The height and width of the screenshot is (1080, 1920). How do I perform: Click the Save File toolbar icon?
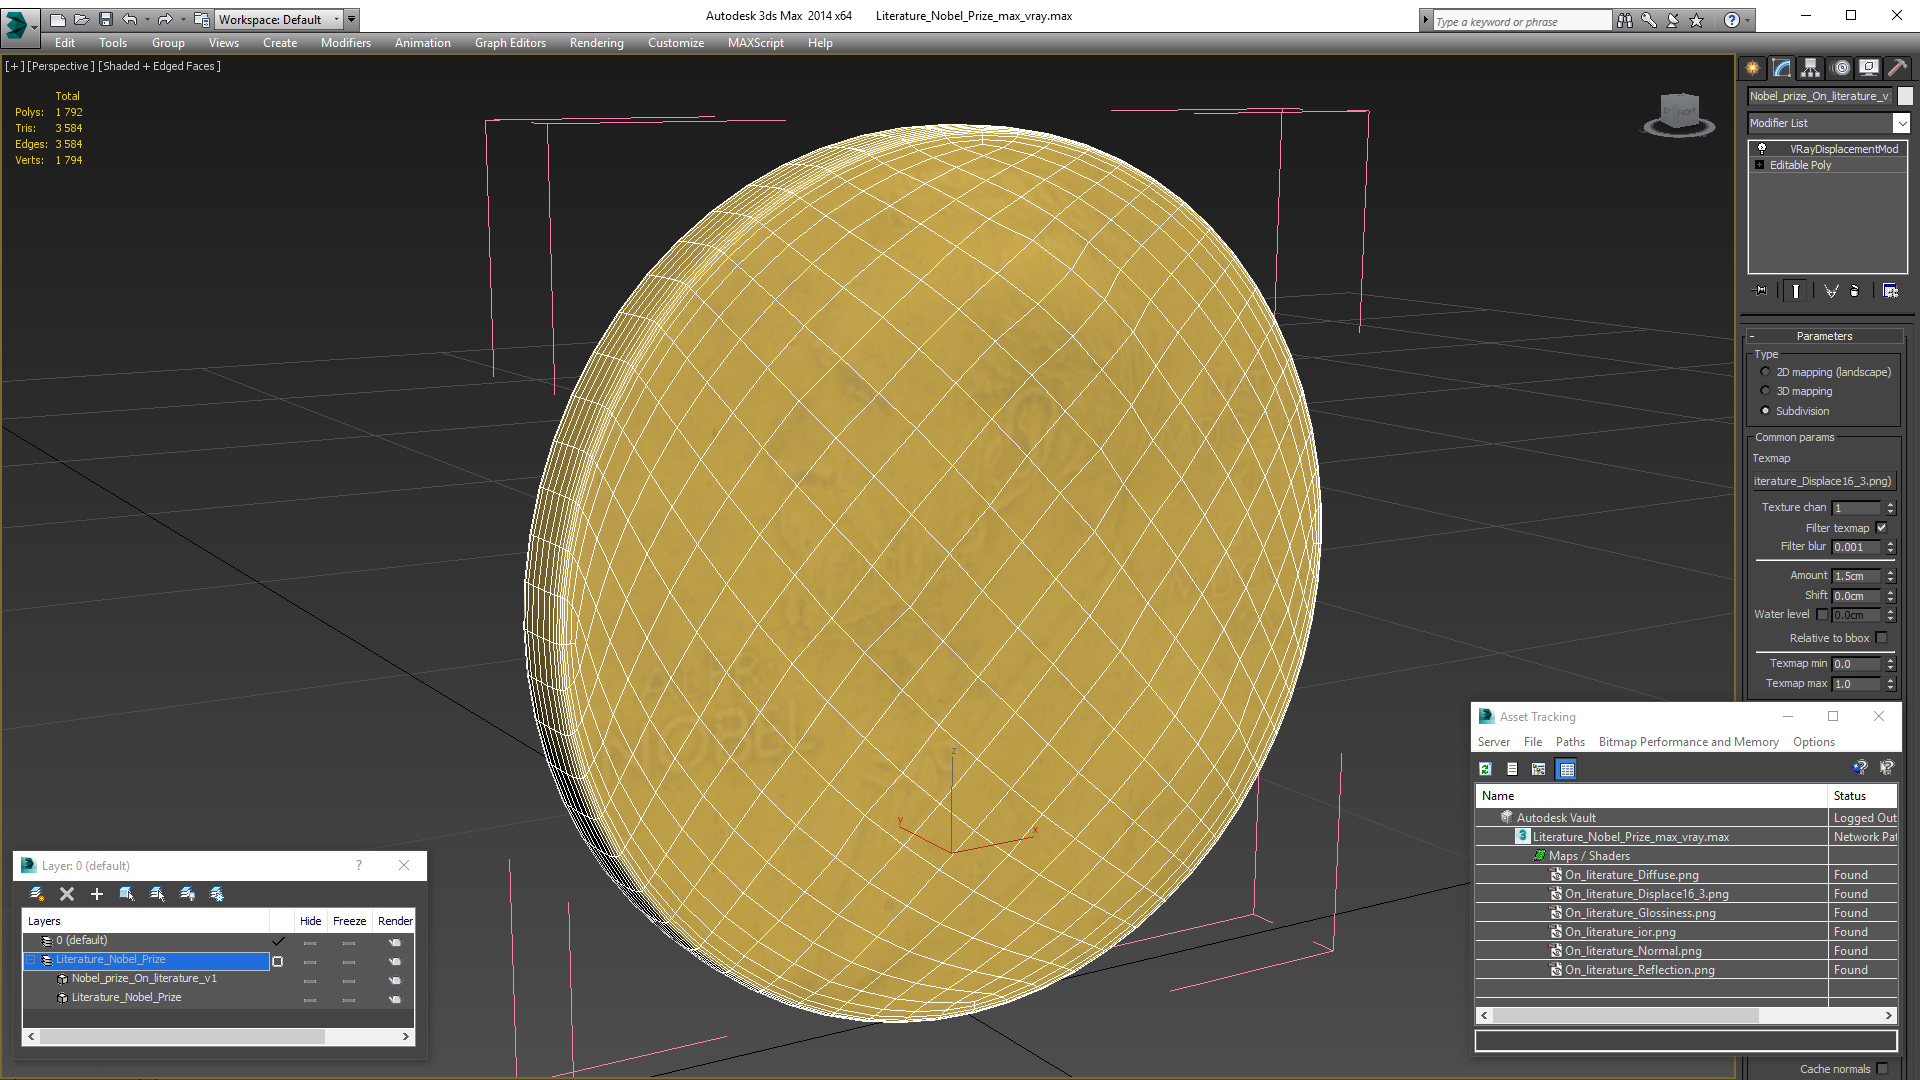pyautogui.click(x=106, y=19)
